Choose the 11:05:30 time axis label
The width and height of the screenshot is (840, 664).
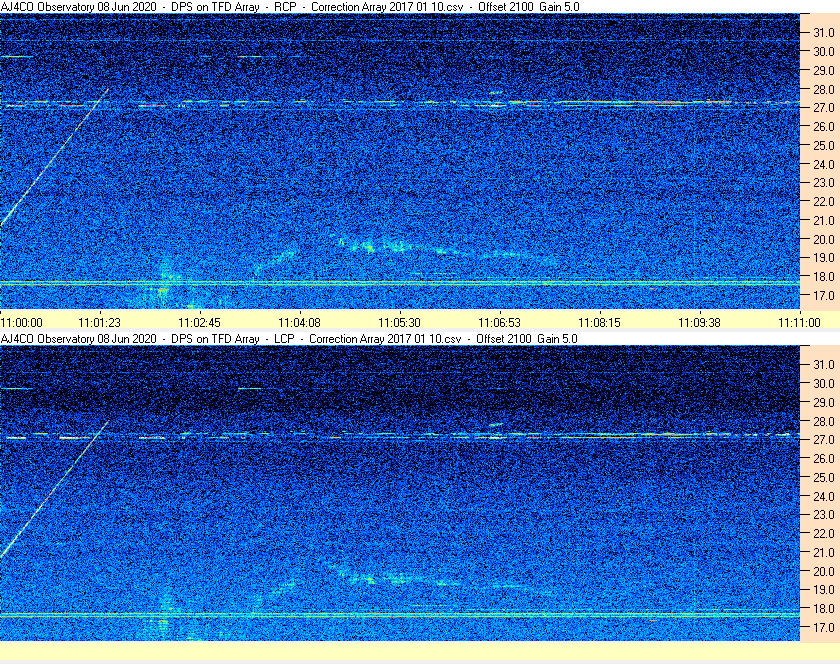pos(400,323)
